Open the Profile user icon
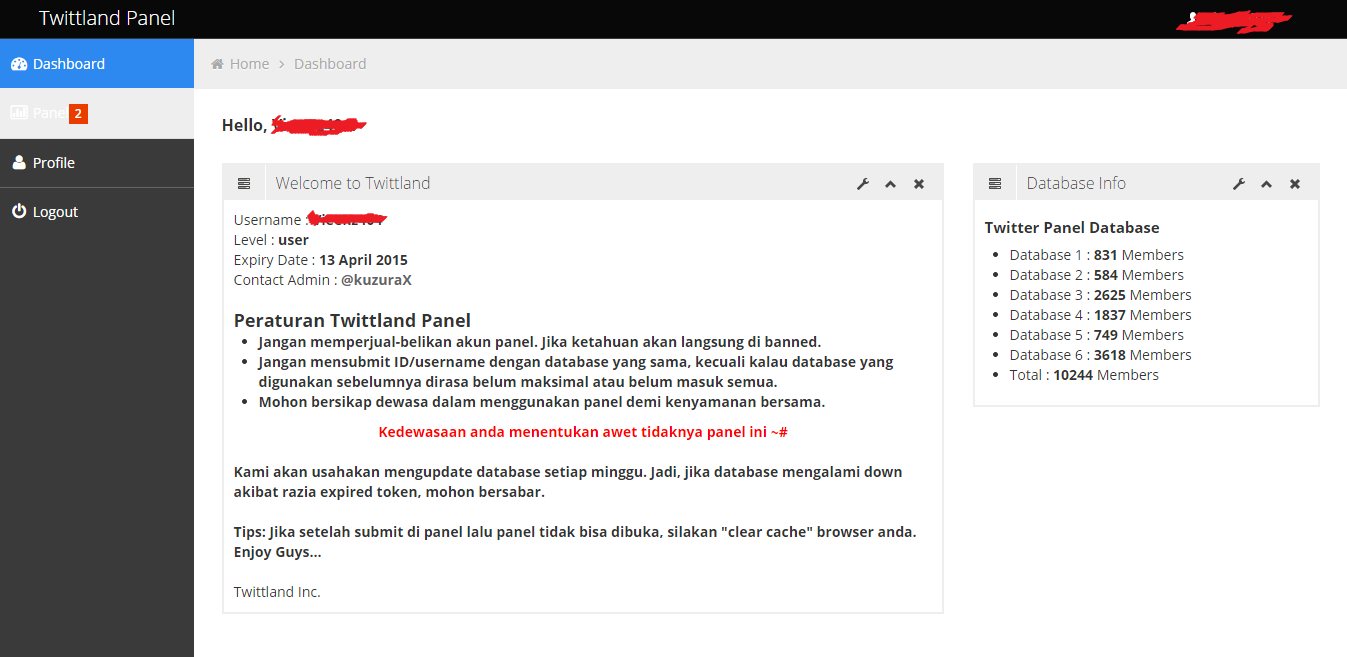Image resolution: width=1347 pixels, height=657 pixels. pos(19,162)
